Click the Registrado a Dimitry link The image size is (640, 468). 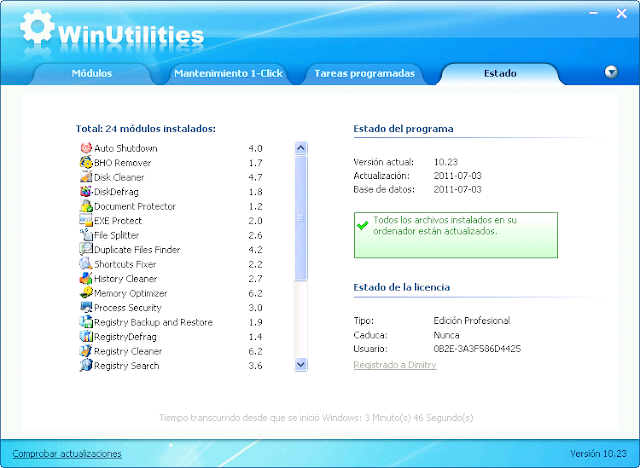395,365
